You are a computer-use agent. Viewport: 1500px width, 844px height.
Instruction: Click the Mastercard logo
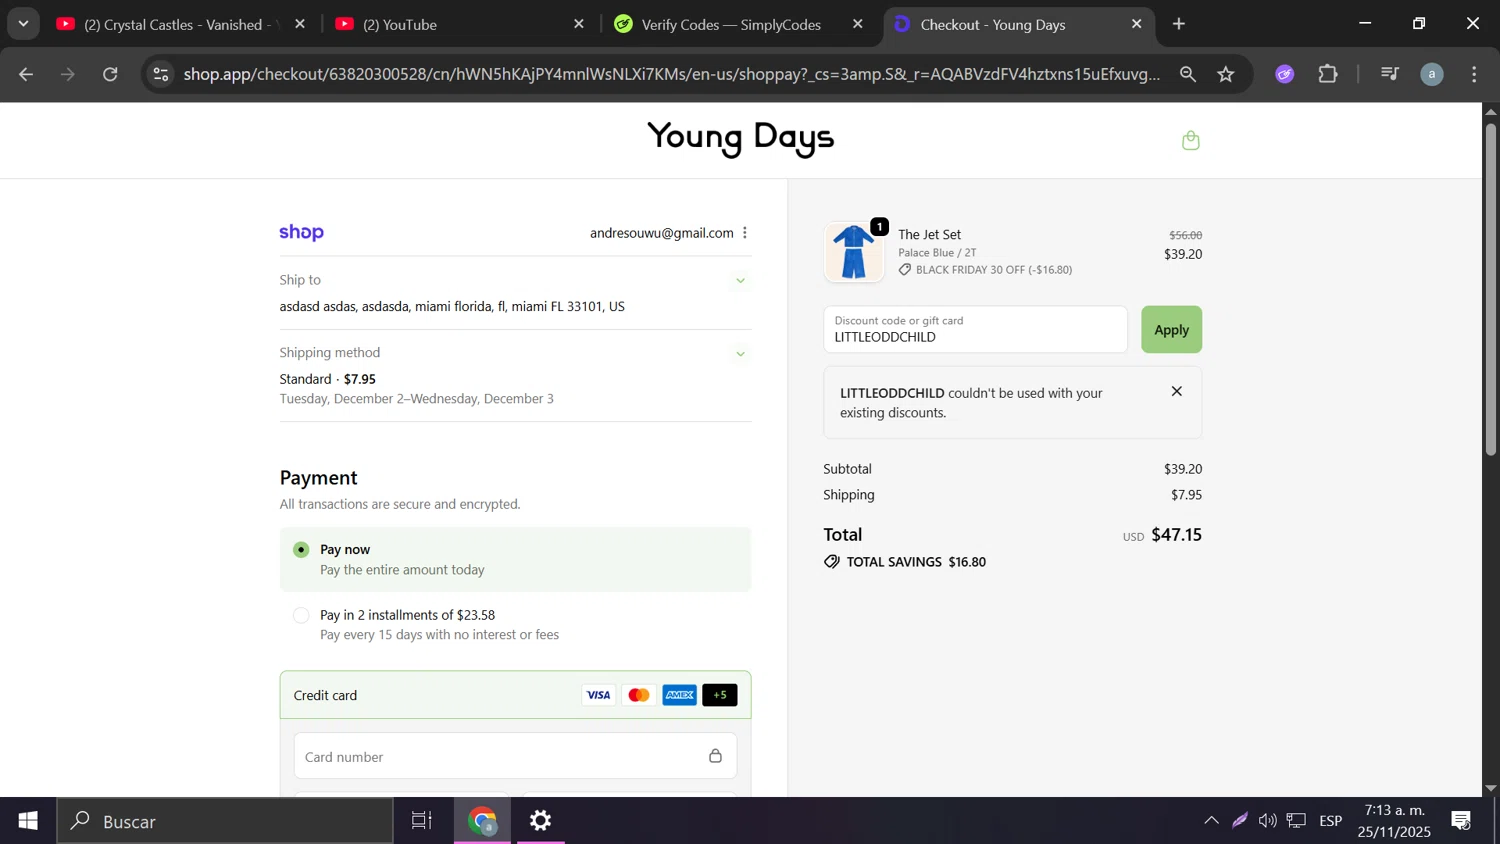[x=639, y=695]
